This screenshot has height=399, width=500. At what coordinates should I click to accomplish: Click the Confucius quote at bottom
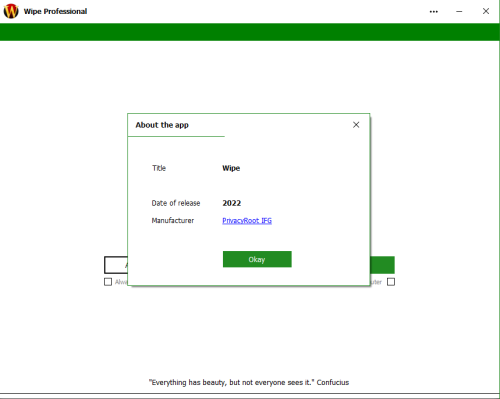pyautogui.click(x=249, y=382)
